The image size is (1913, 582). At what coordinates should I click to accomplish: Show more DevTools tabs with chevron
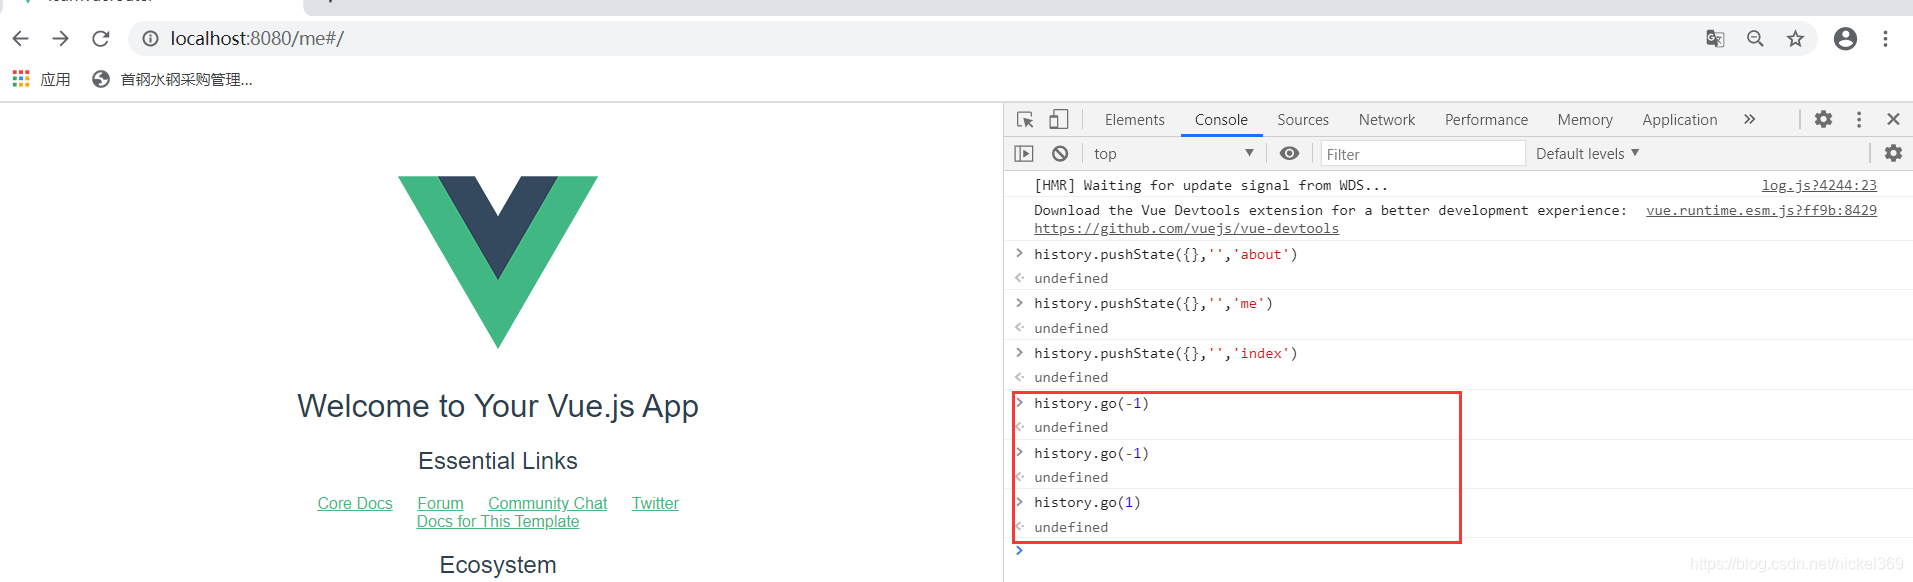pyautogui.click(x=1749, y=119)
